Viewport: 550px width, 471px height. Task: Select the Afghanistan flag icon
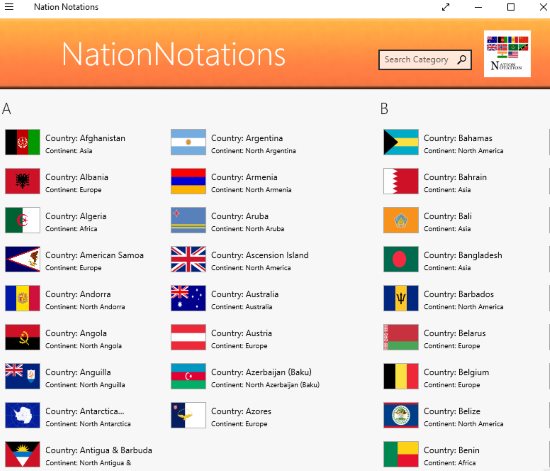click(22, 142)
